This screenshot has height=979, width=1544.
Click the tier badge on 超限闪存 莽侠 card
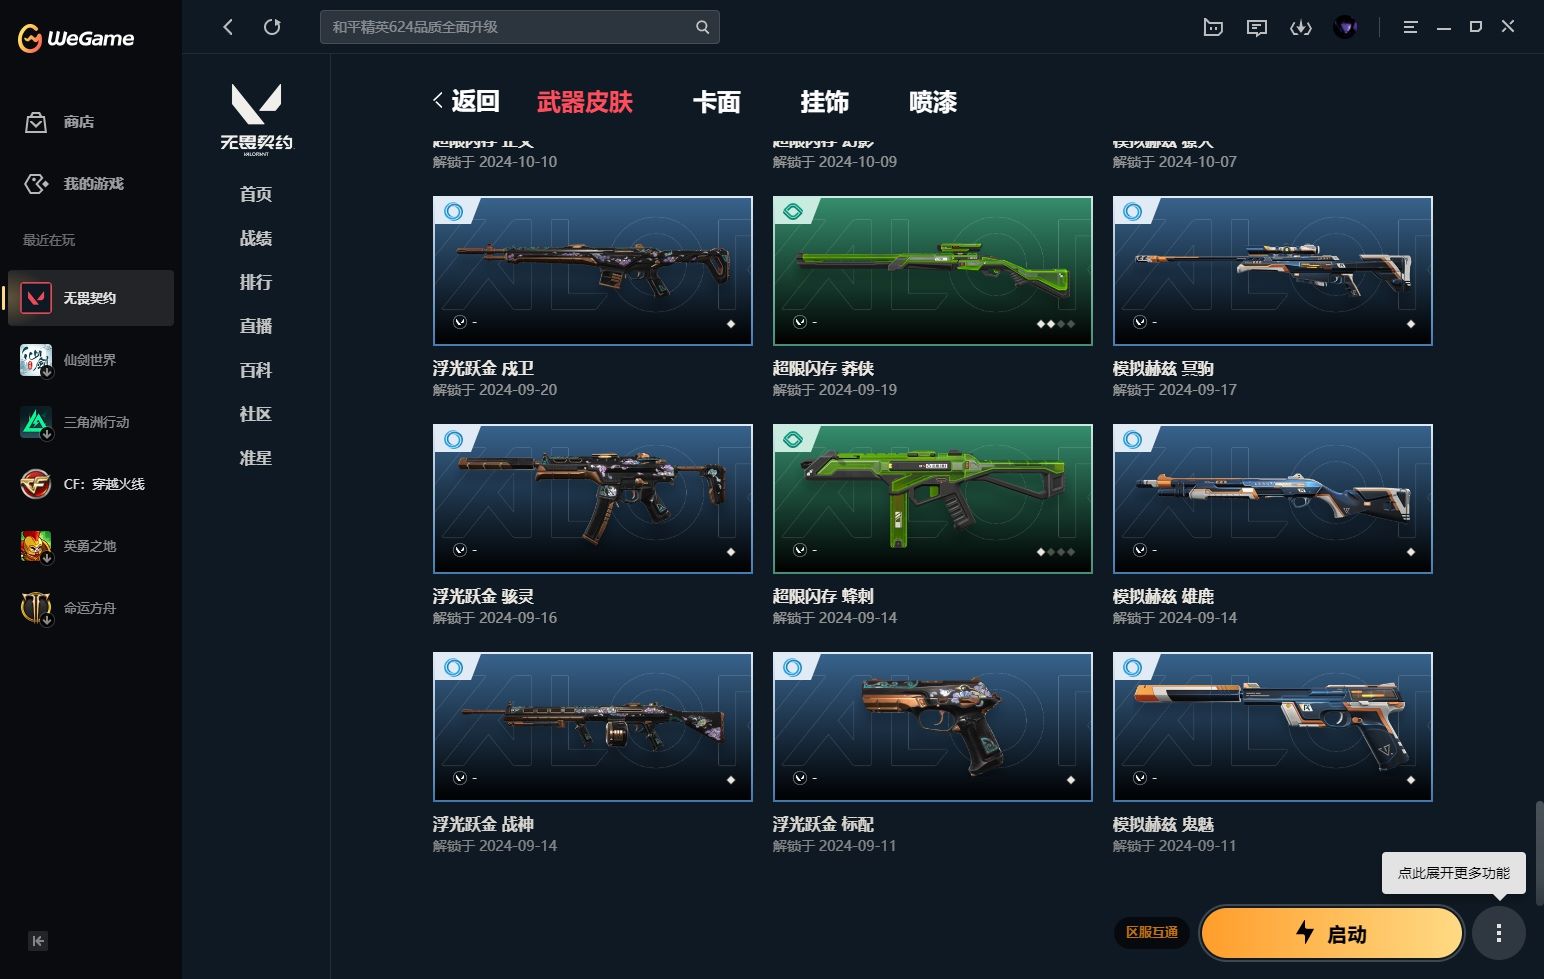[793, 211]
